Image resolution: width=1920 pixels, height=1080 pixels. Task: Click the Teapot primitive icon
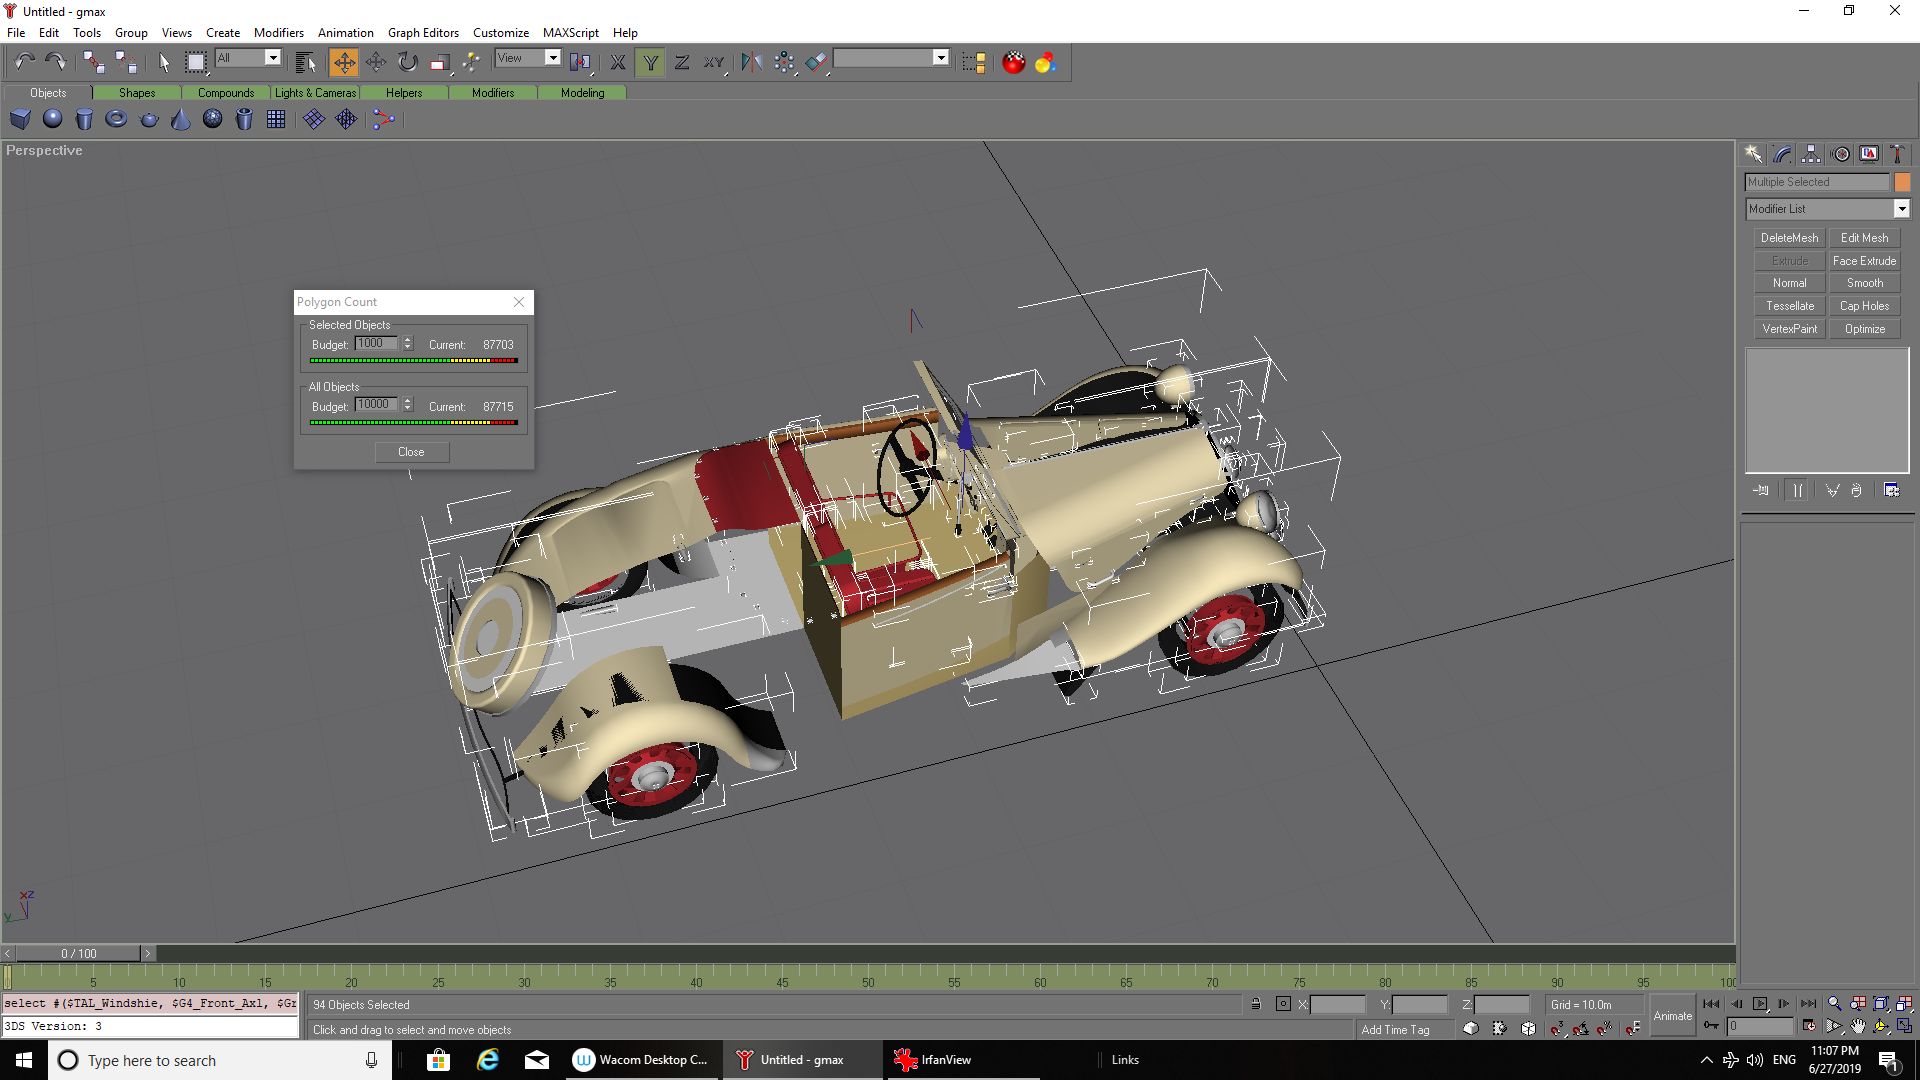(x=149, y=120)
